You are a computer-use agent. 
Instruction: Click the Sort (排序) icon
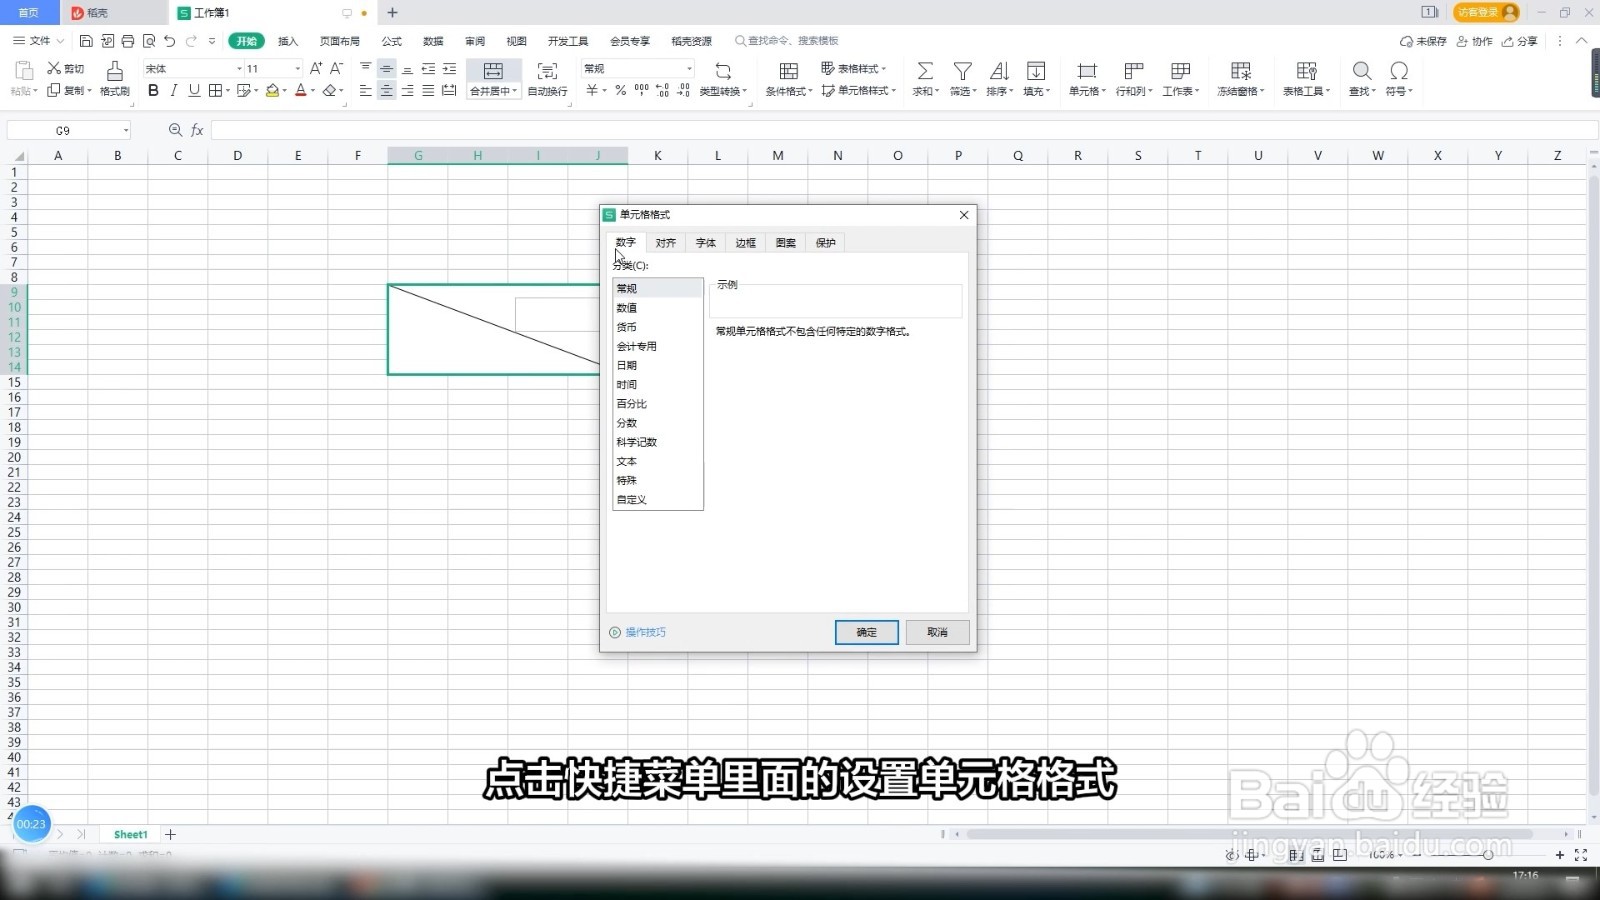click(999, 71)
